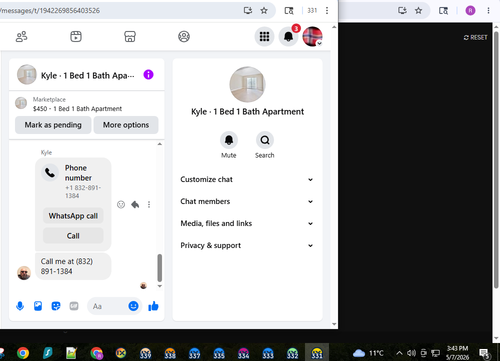Click the chat messages scrollbar thumb
Image resolution: width=500 pixels, height=361 pixels.
click(160, 268)
